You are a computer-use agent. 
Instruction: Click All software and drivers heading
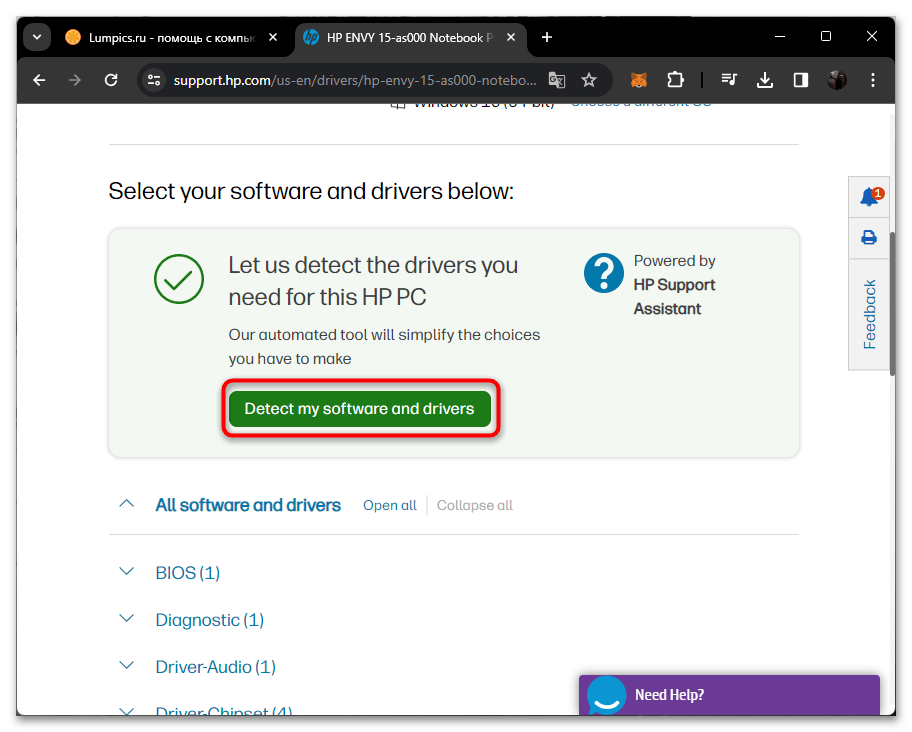point(248,505)
